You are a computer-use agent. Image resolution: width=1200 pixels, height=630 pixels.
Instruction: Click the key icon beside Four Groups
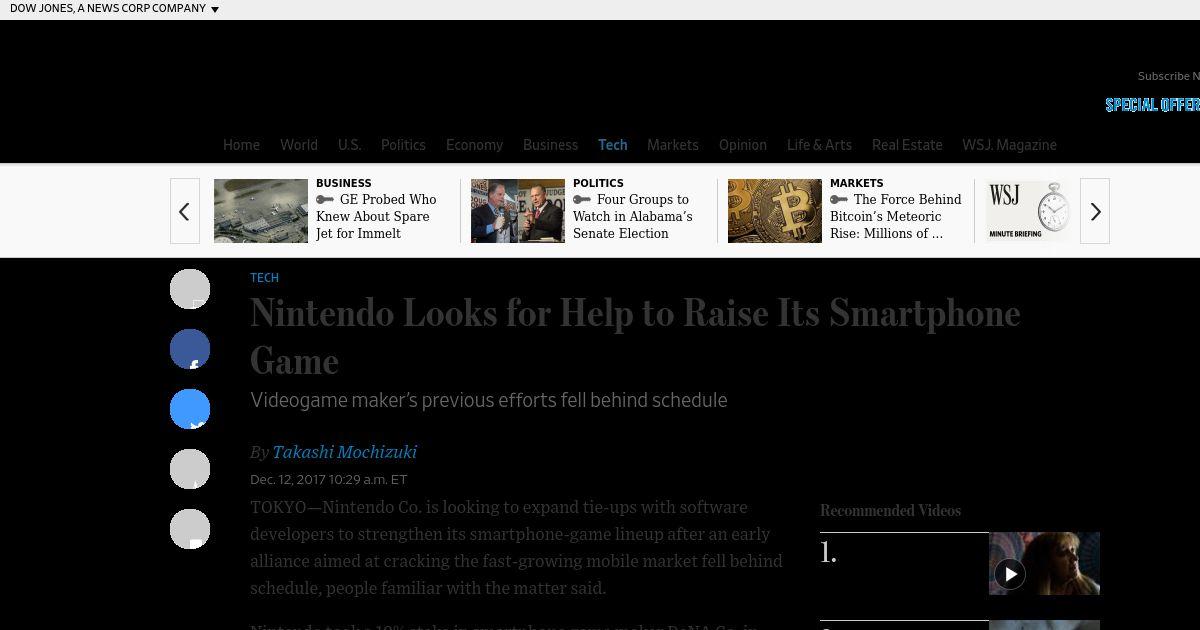click(x=582, y=200)
